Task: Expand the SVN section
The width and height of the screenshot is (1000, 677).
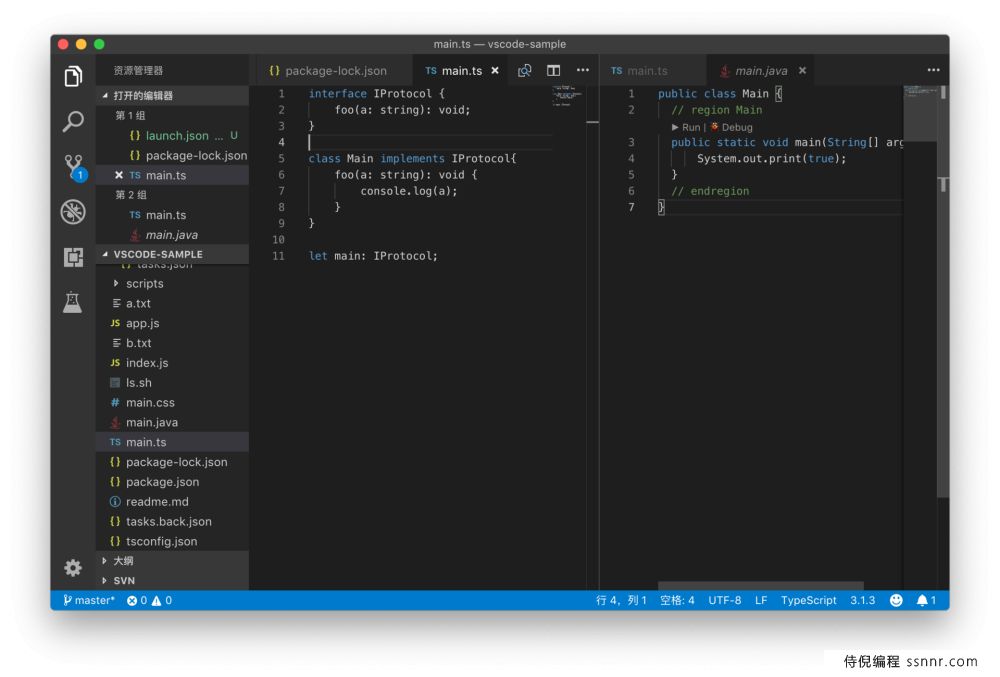Action: pyautogui.click(x=172, y=581)
